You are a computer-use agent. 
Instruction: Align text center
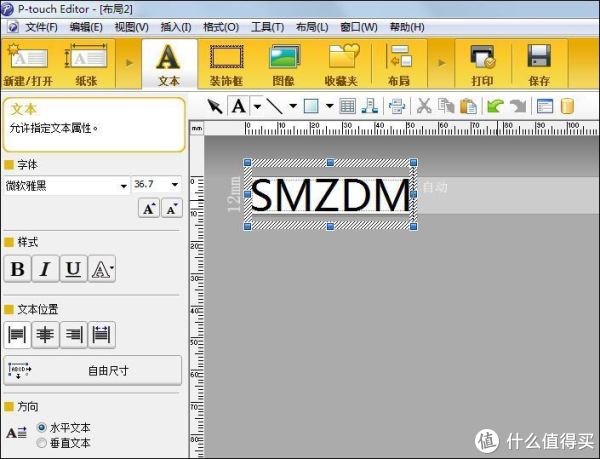(45, 335)
